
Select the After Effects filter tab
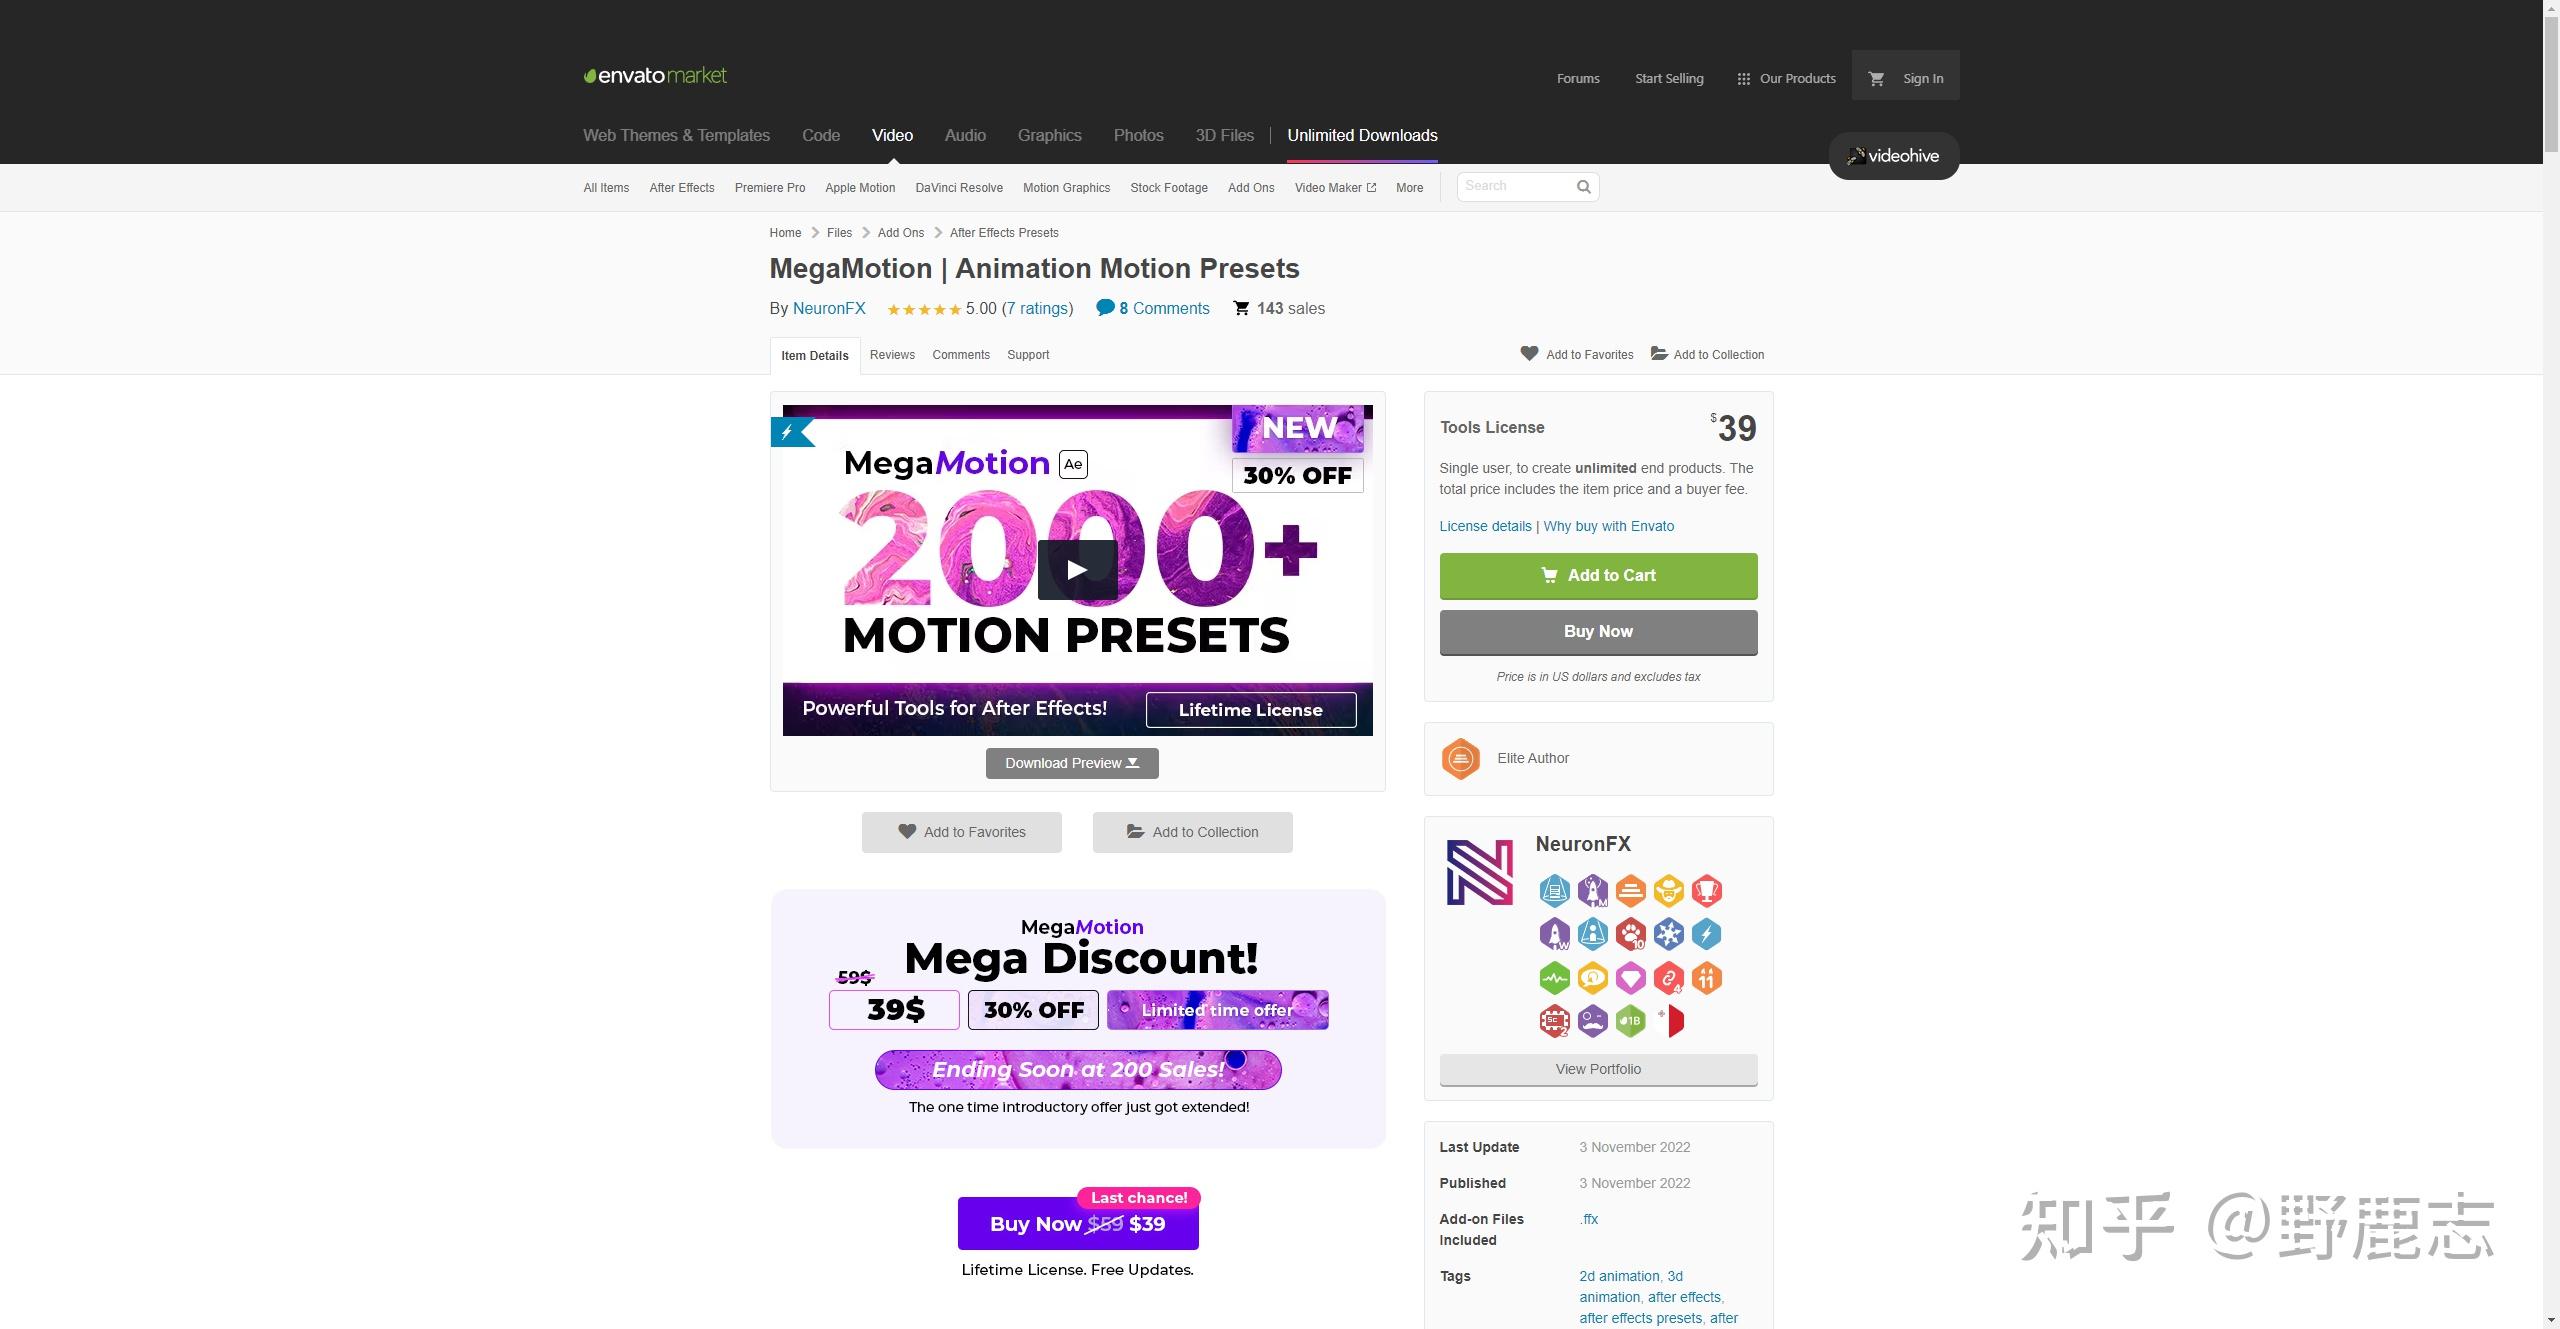(x=682, y=186)
